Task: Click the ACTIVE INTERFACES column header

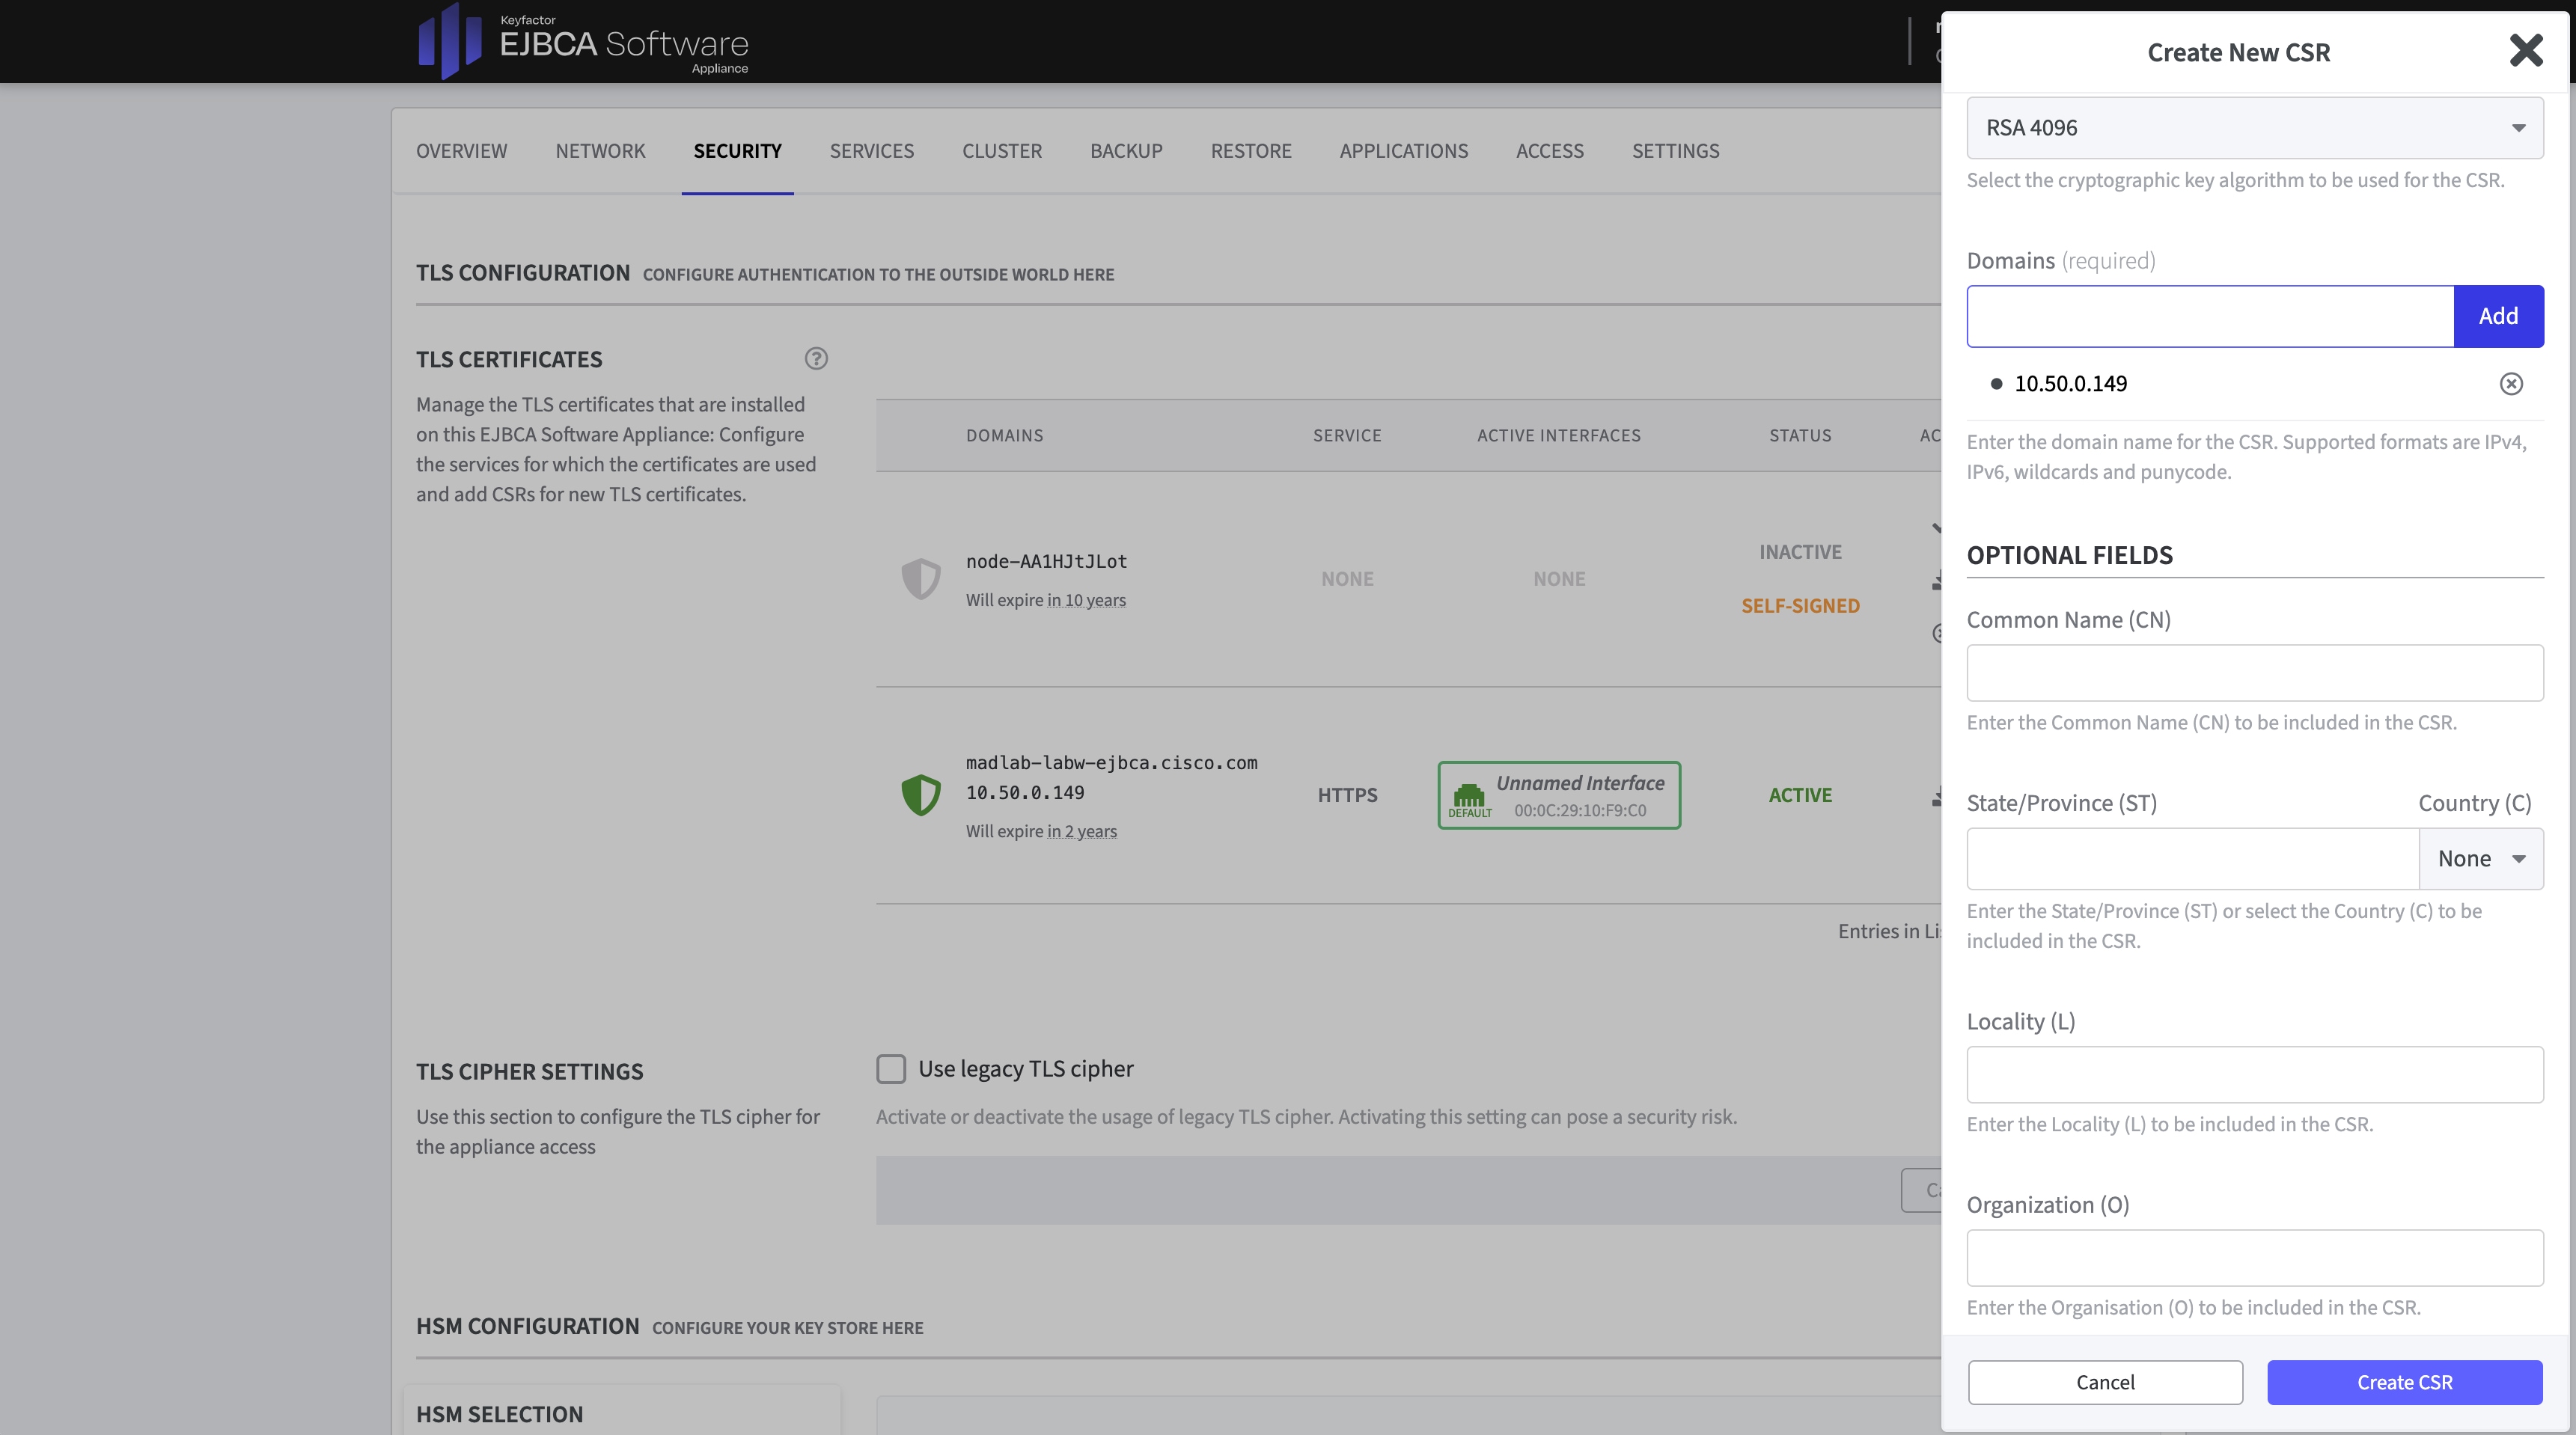Action: tap(1558, 436)
